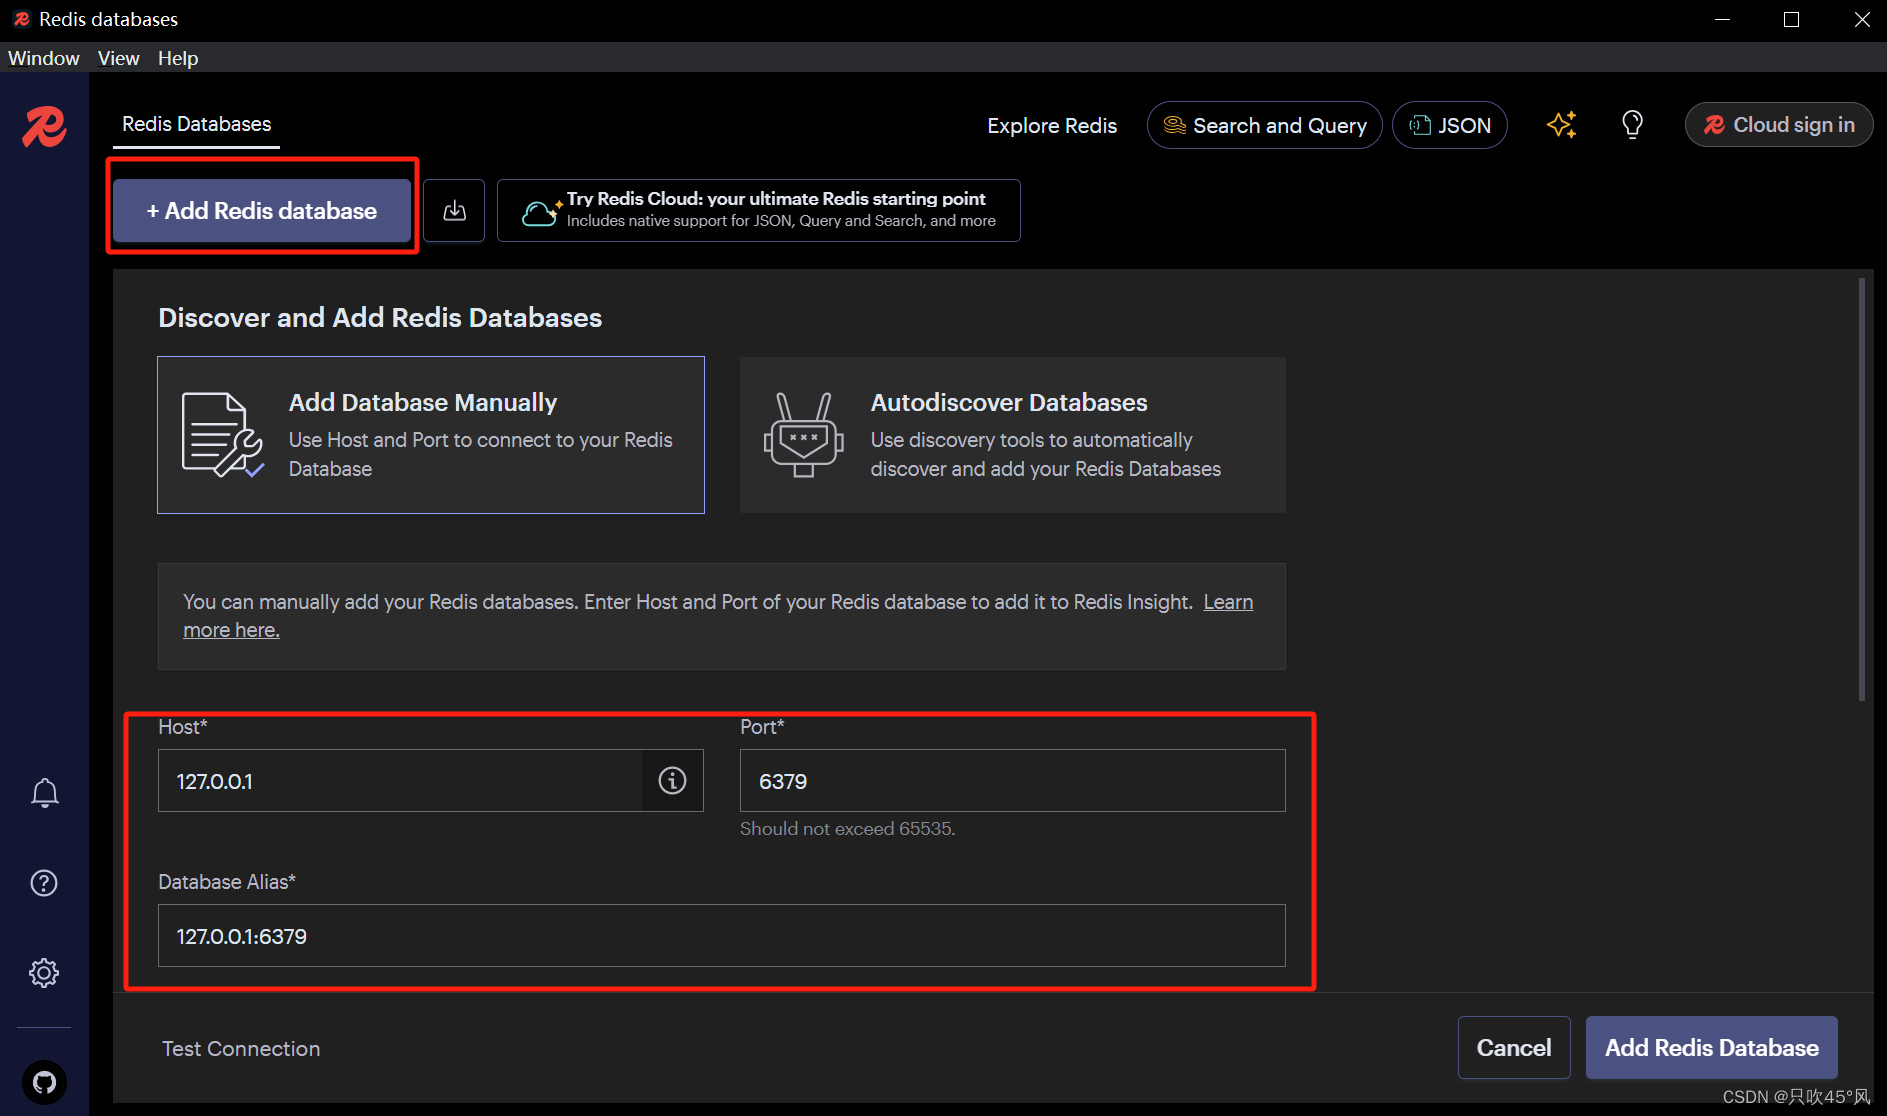Focus the Port input field
The height and width of the screenshot is (1116, 1887).
click(x=1013, y=780)
